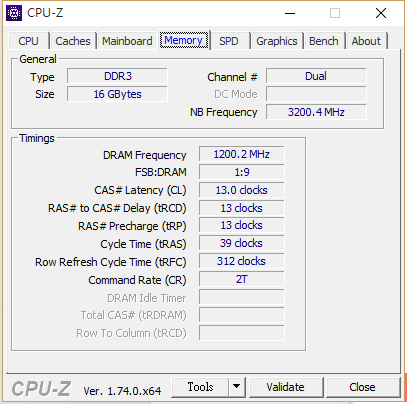Open the SPD tab
407x404 pixels.
point(229,41)
